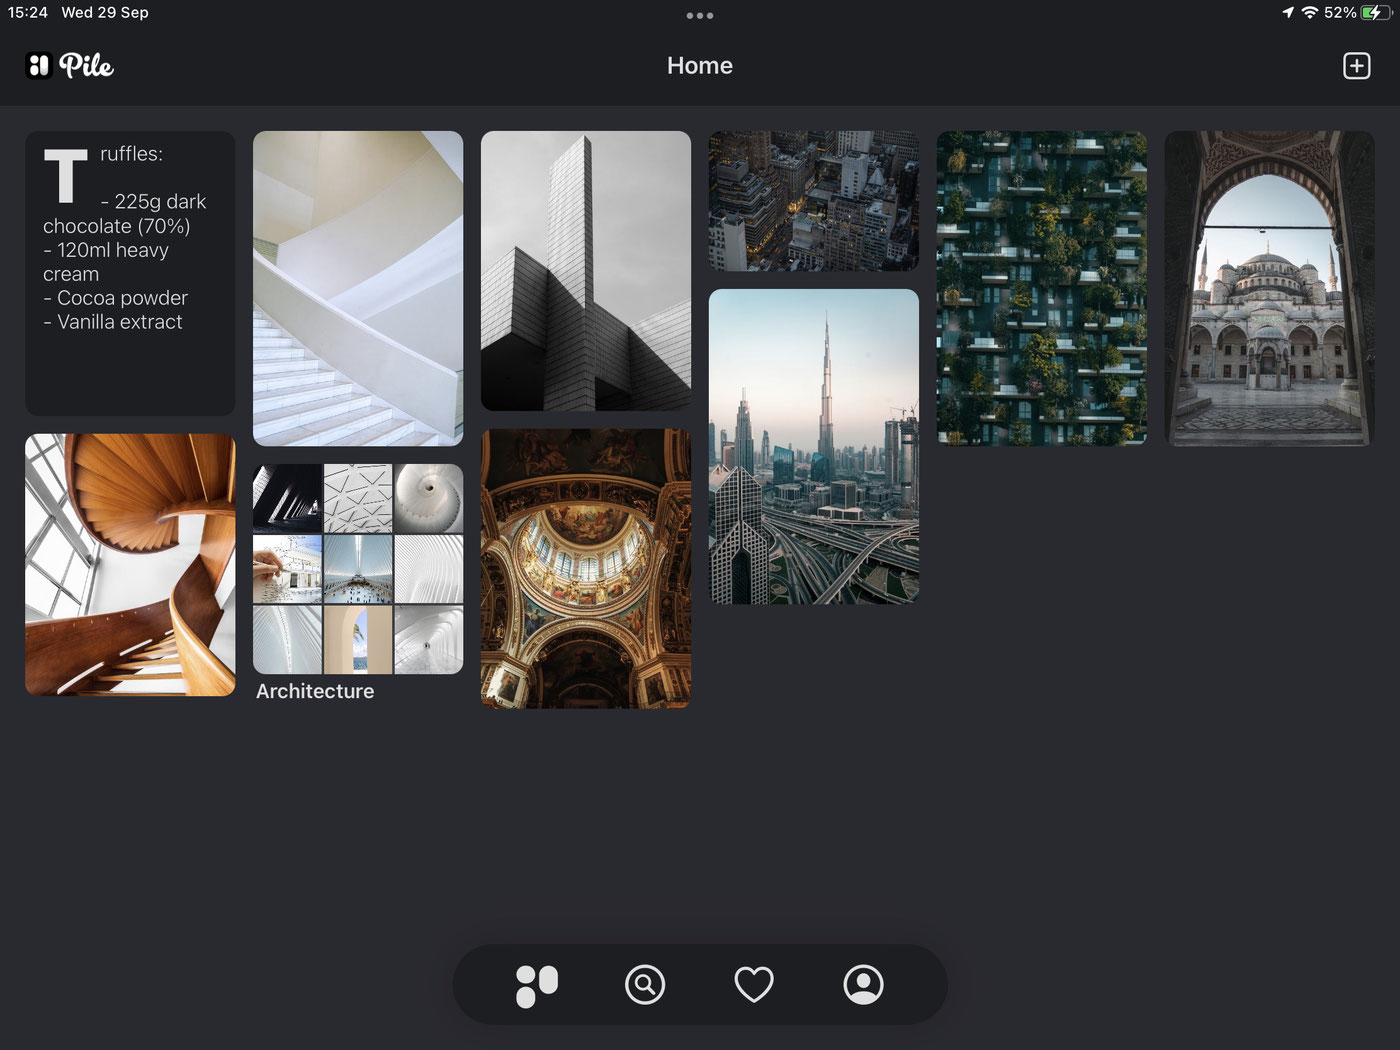This screenshot has height=1050, width=1400.
Task: Open the search tab in bottom bar
Action: tap(645, 985)
